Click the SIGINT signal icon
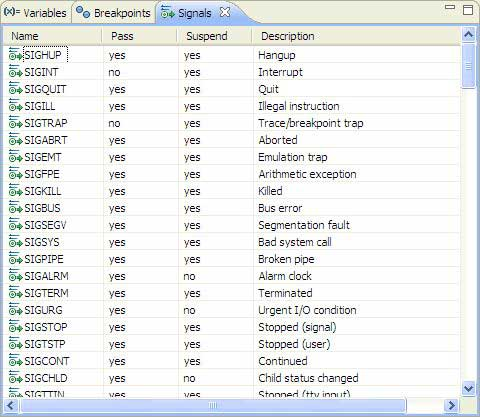The image size is (480, 417). point(15,71)
